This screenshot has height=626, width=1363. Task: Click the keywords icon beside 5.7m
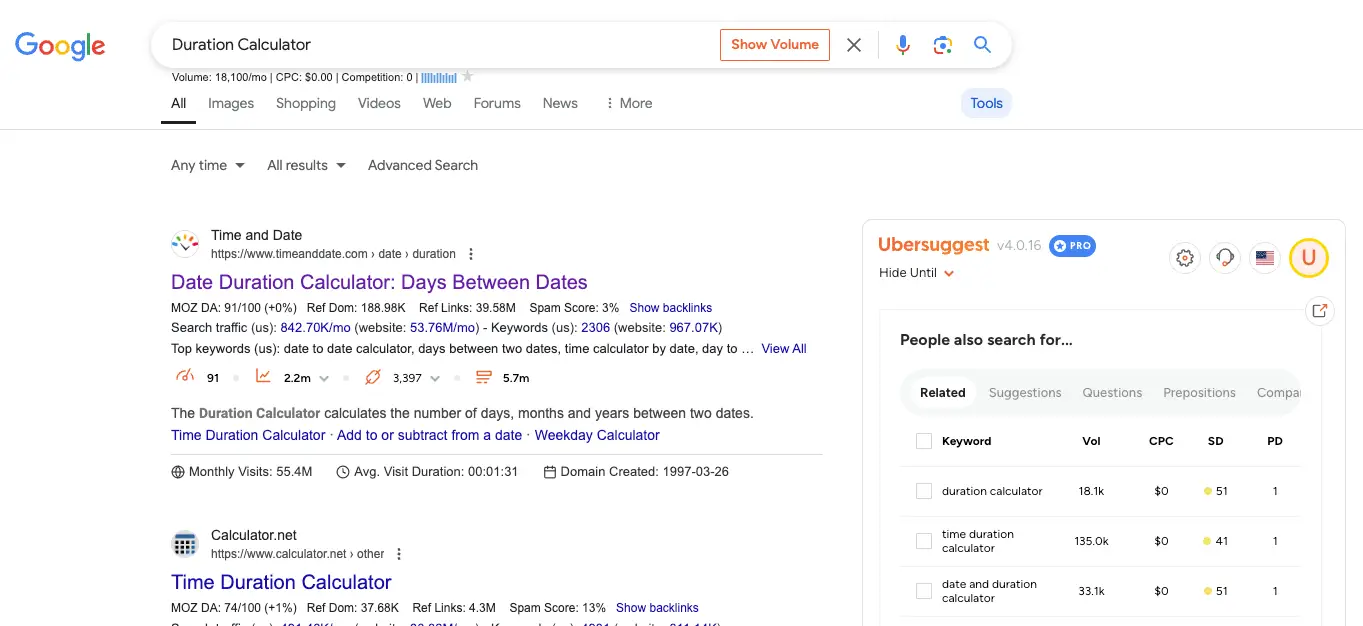click(x=484, y=377)
